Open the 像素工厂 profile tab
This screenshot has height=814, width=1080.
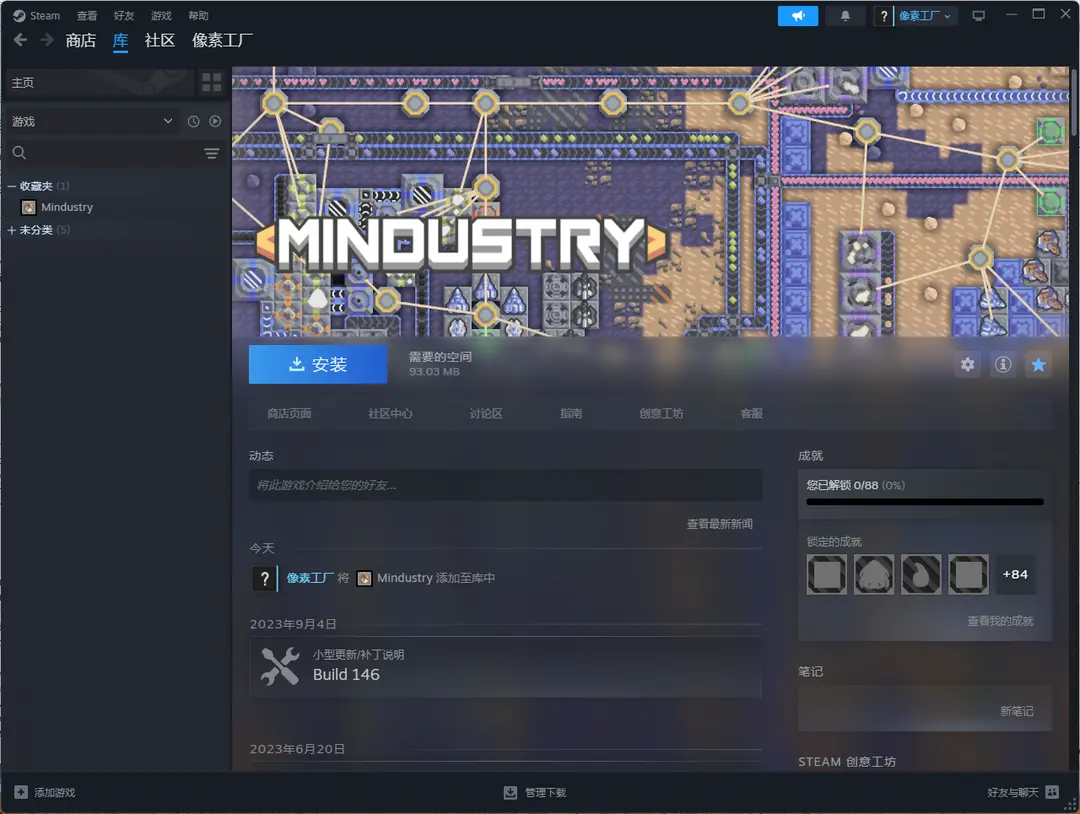[222, 41]
